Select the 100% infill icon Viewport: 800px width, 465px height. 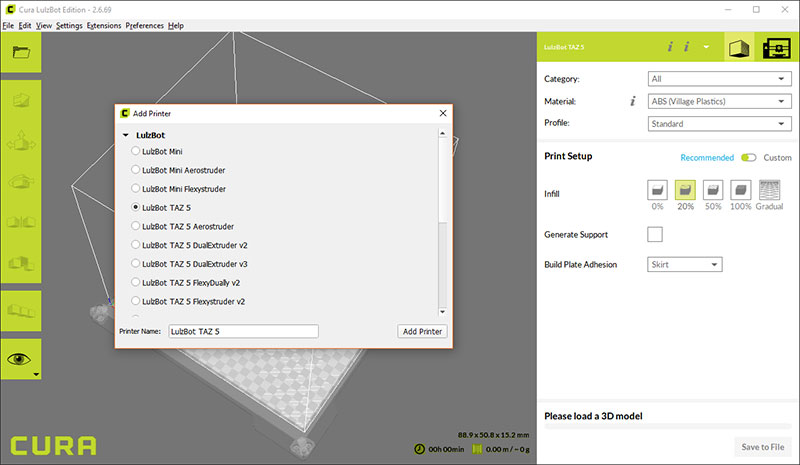point(740,190)
